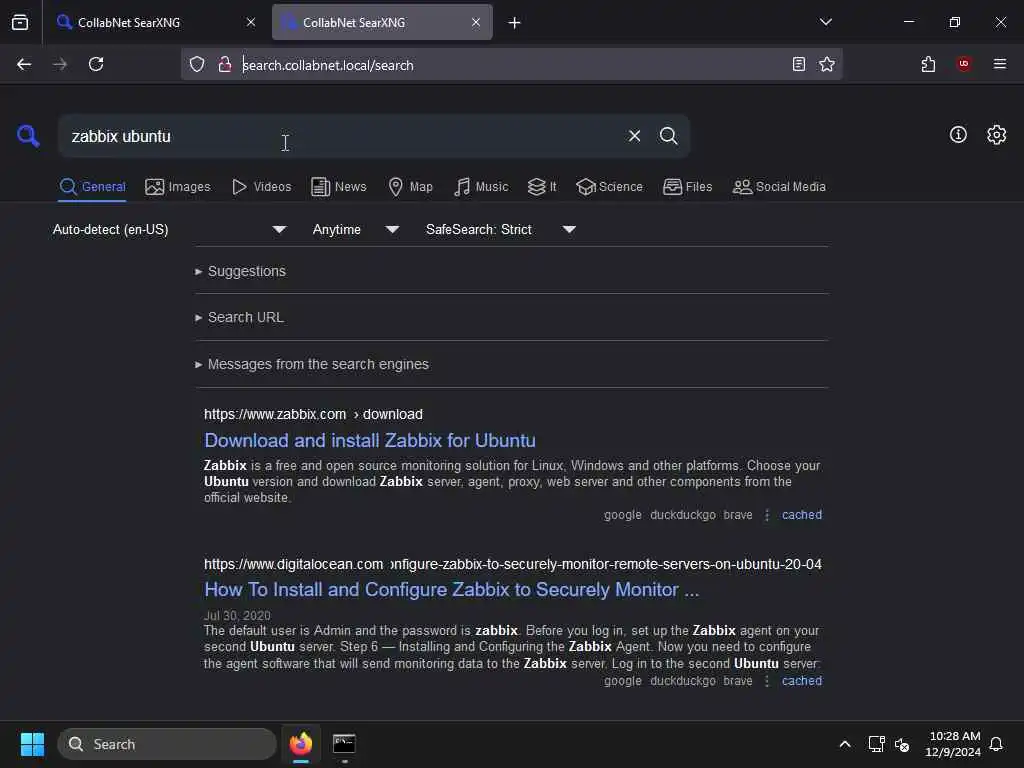The height and width of the screenshot is (768, 1024).
Task: Select the News category tab
Action: coord(338,187)
